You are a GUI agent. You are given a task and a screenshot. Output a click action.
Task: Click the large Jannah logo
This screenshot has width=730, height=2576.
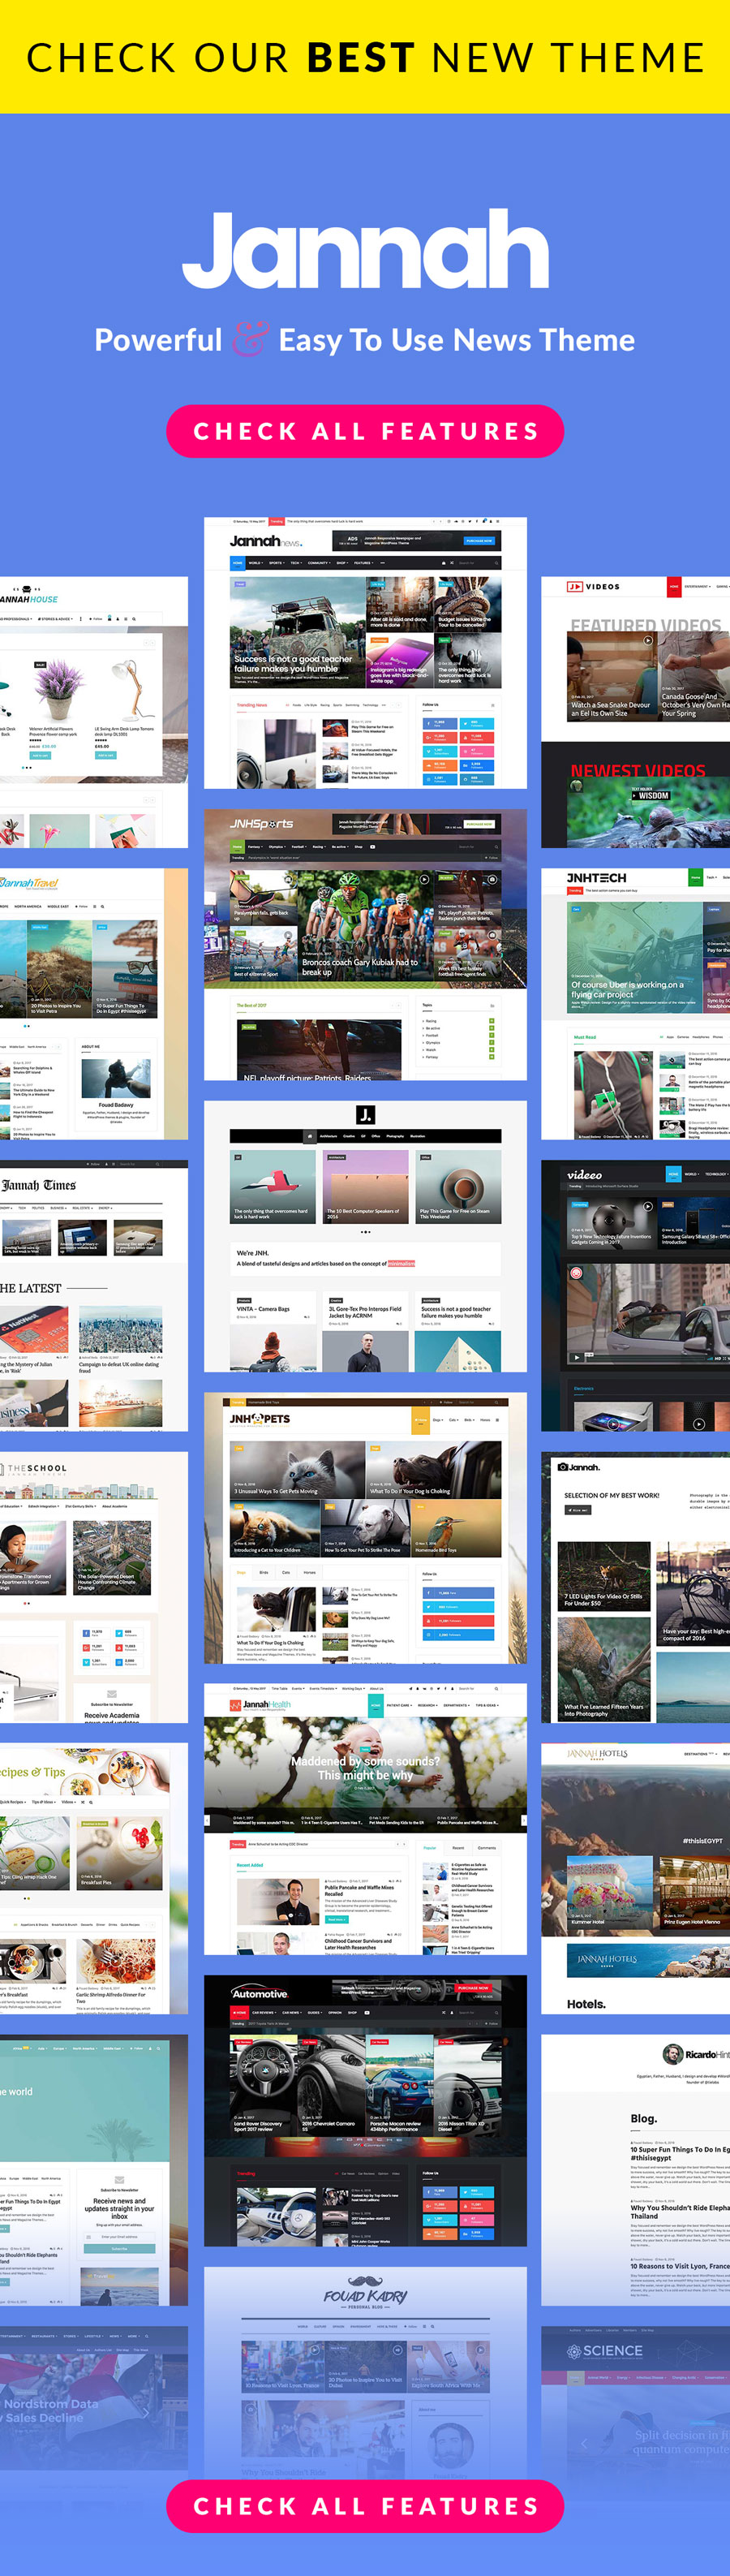pos(365,249)
